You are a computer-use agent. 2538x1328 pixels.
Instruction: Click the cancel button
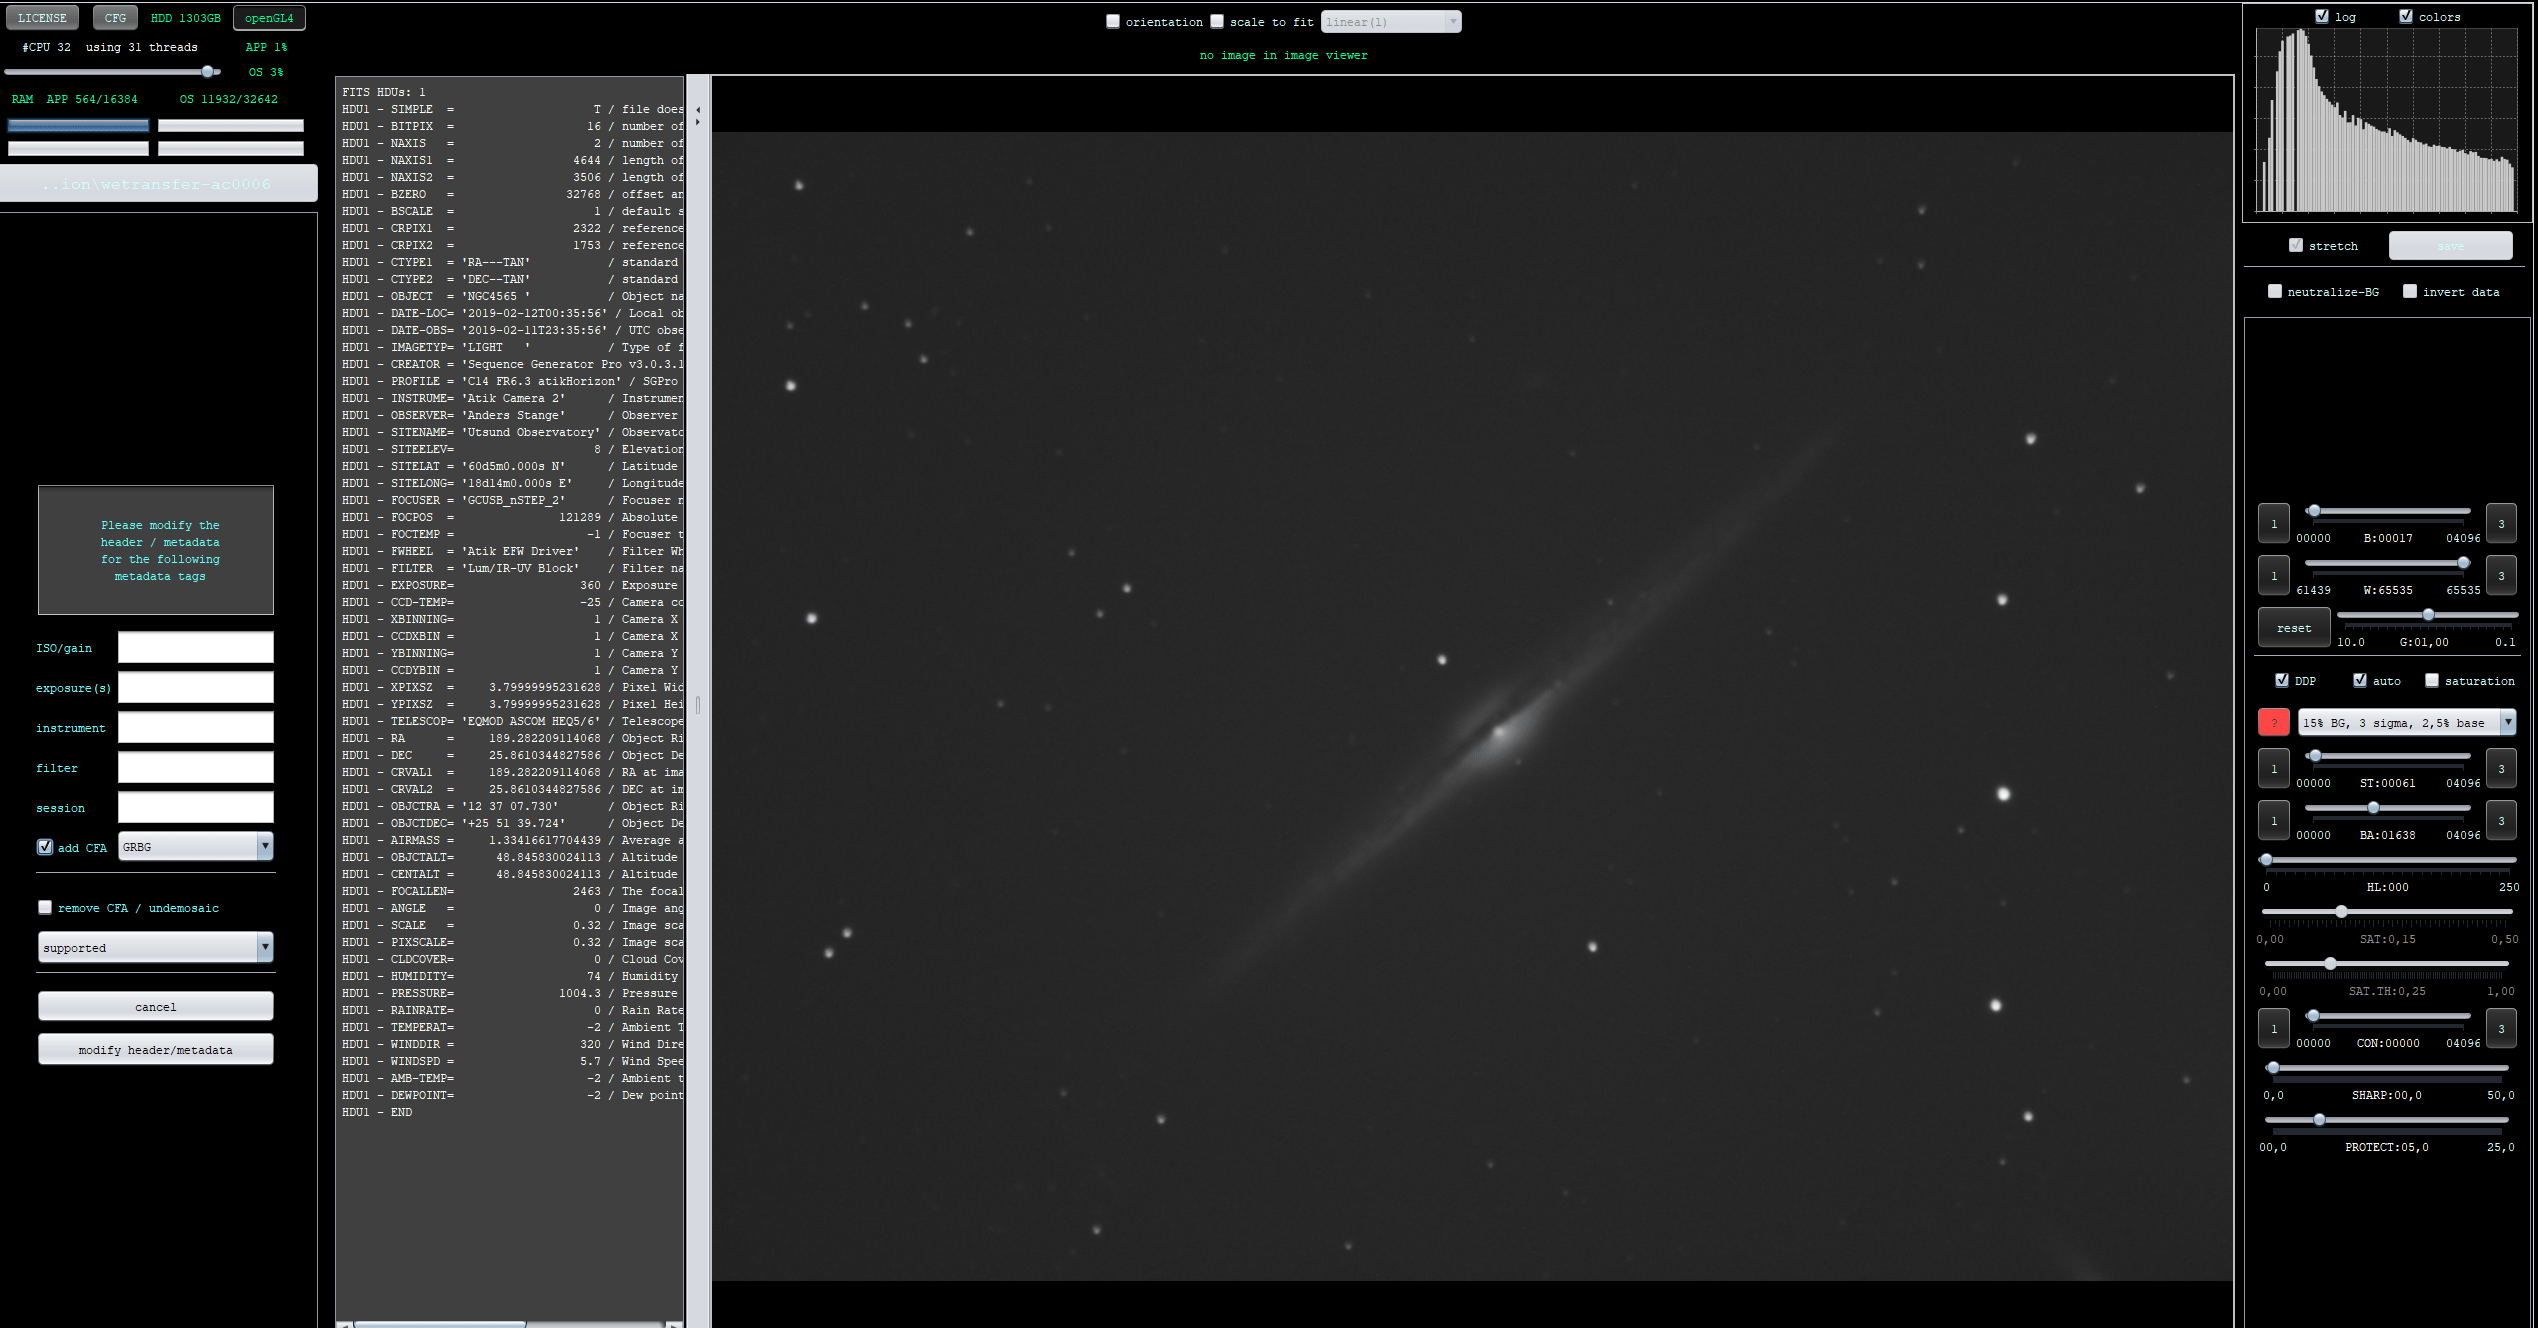pos(155,1006)
